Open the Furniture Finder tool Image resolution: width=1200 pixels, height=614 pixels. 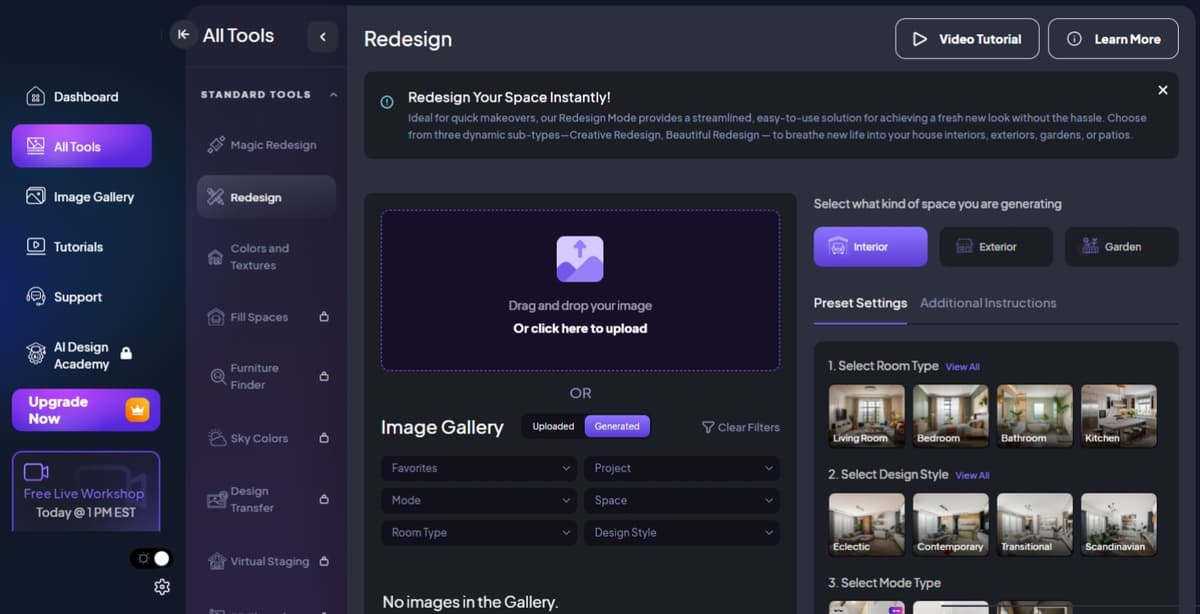[266, 376]
